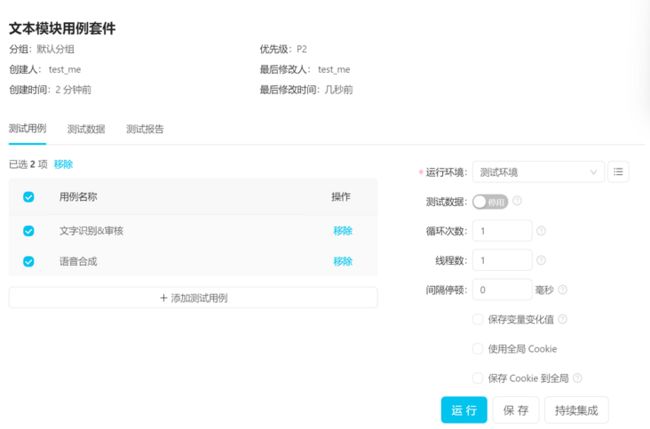Toggle select-all checkbox in 用例名称 header
650x429 pixels.
coord(29,197)
